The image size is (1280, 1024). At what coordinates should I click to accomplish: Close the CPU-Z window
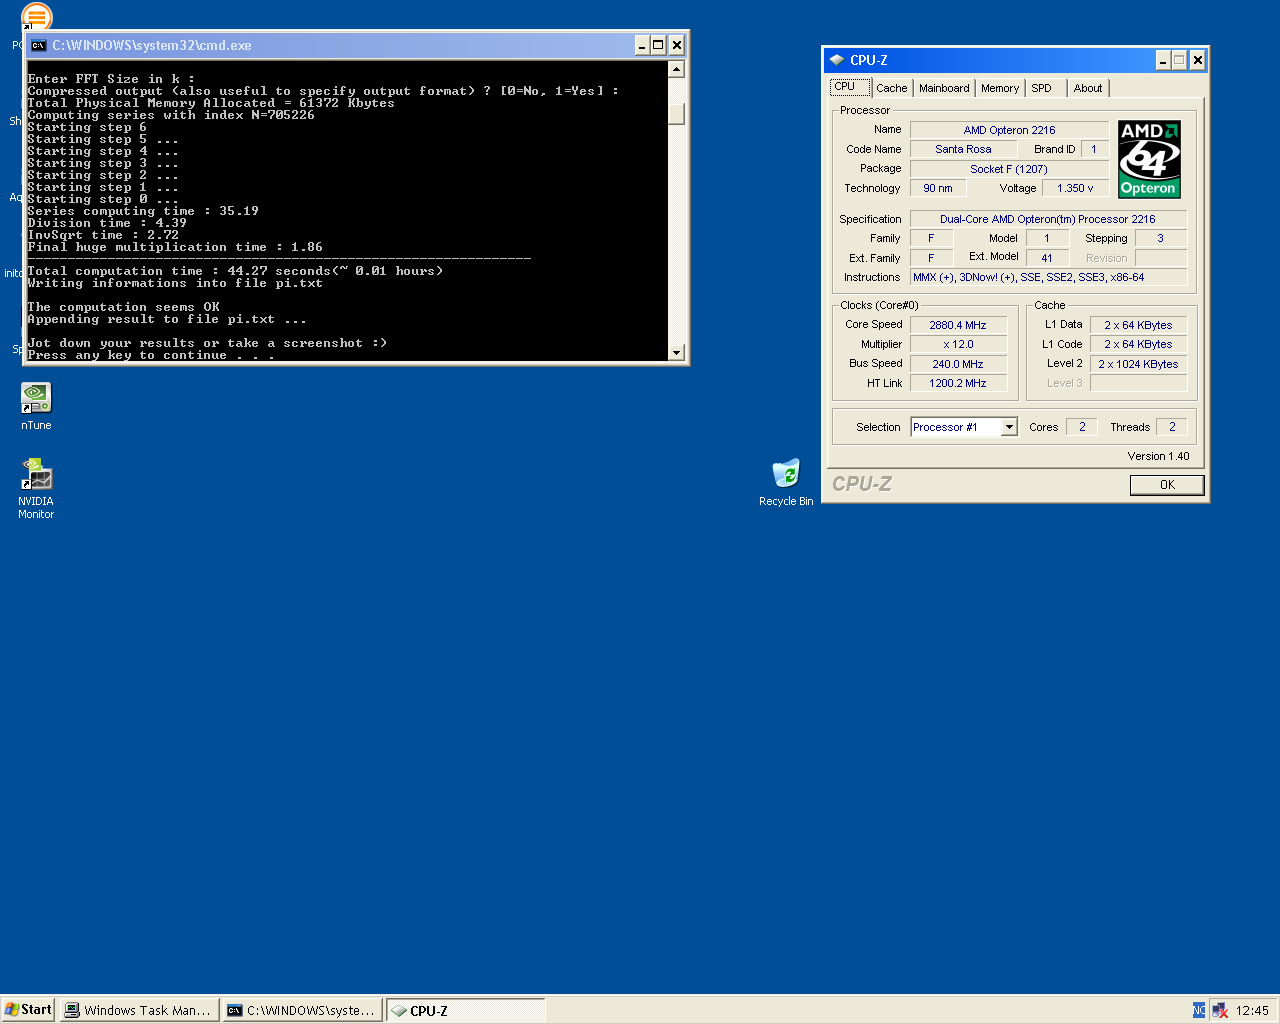coord(1198,60)
